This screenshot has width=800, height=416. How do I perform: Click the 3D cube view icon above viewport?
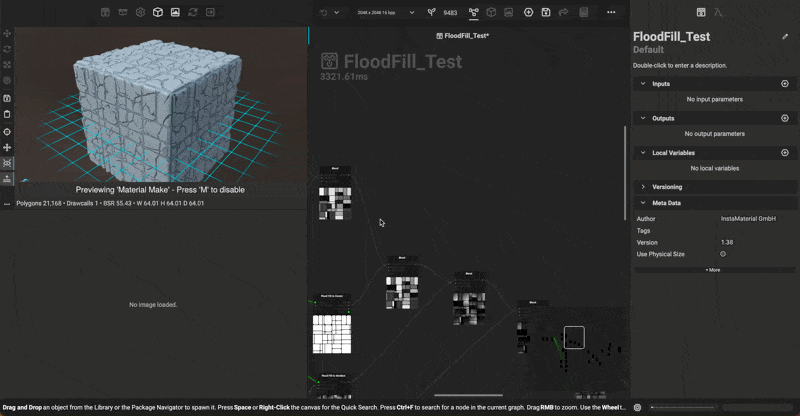pos(158,13)
